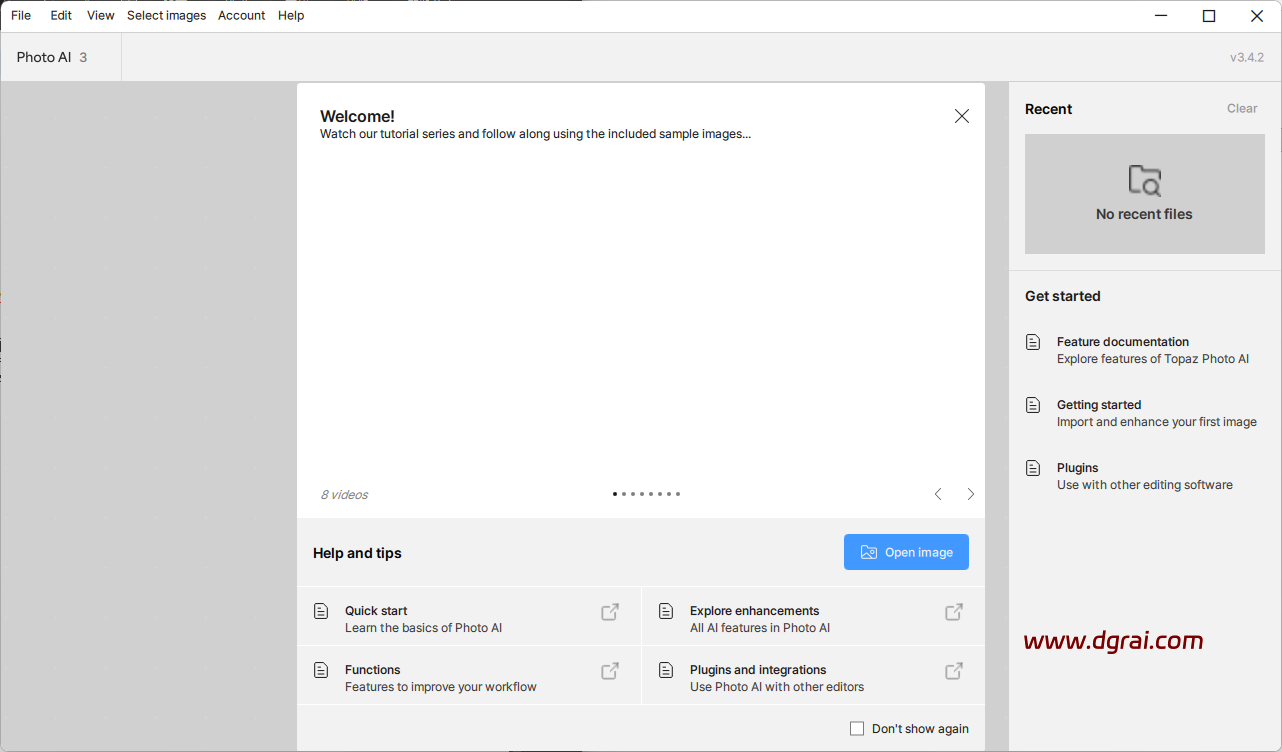Click the document icon beside Getting started
The image size is (1282, 752).
1034,405
